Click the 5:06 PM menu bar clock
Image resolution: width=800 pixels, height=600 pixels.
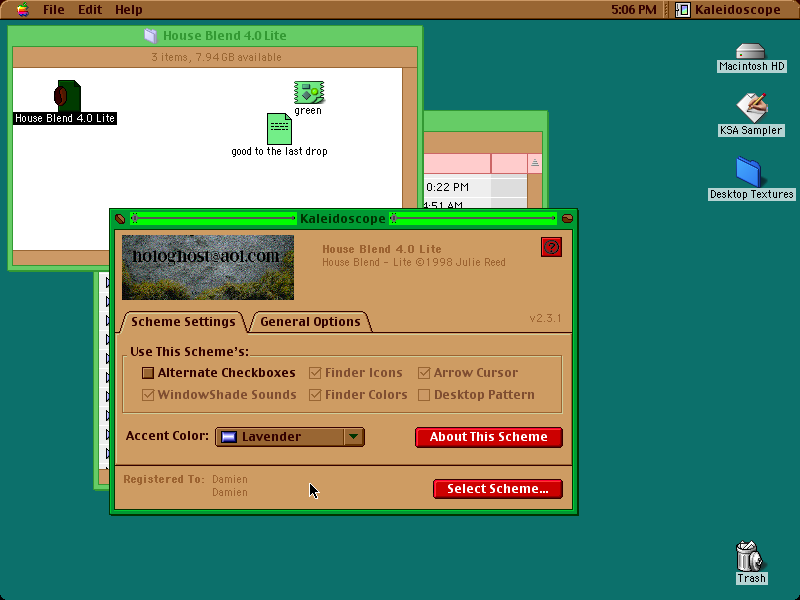tap(634, 10)
